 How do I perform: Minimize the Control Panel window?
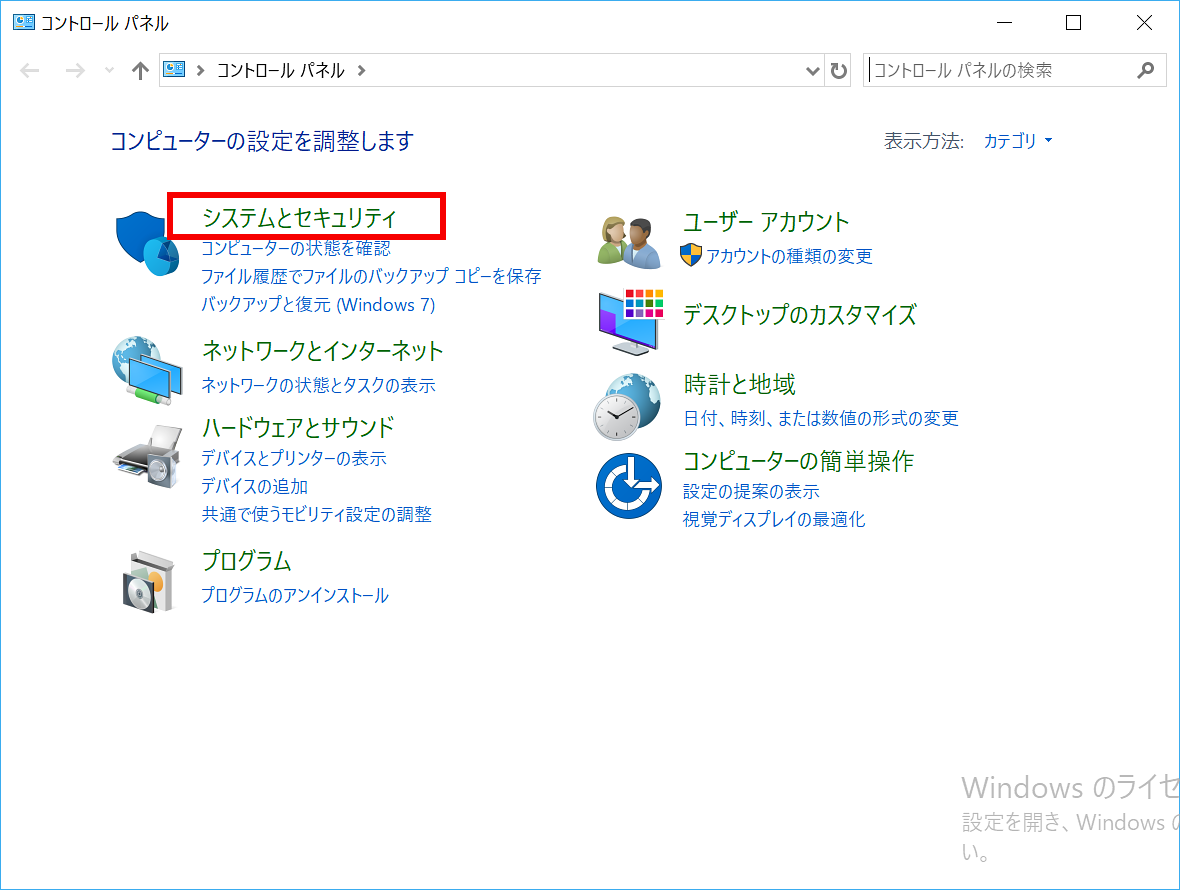pyautogui.click(x=1004, y=23)
